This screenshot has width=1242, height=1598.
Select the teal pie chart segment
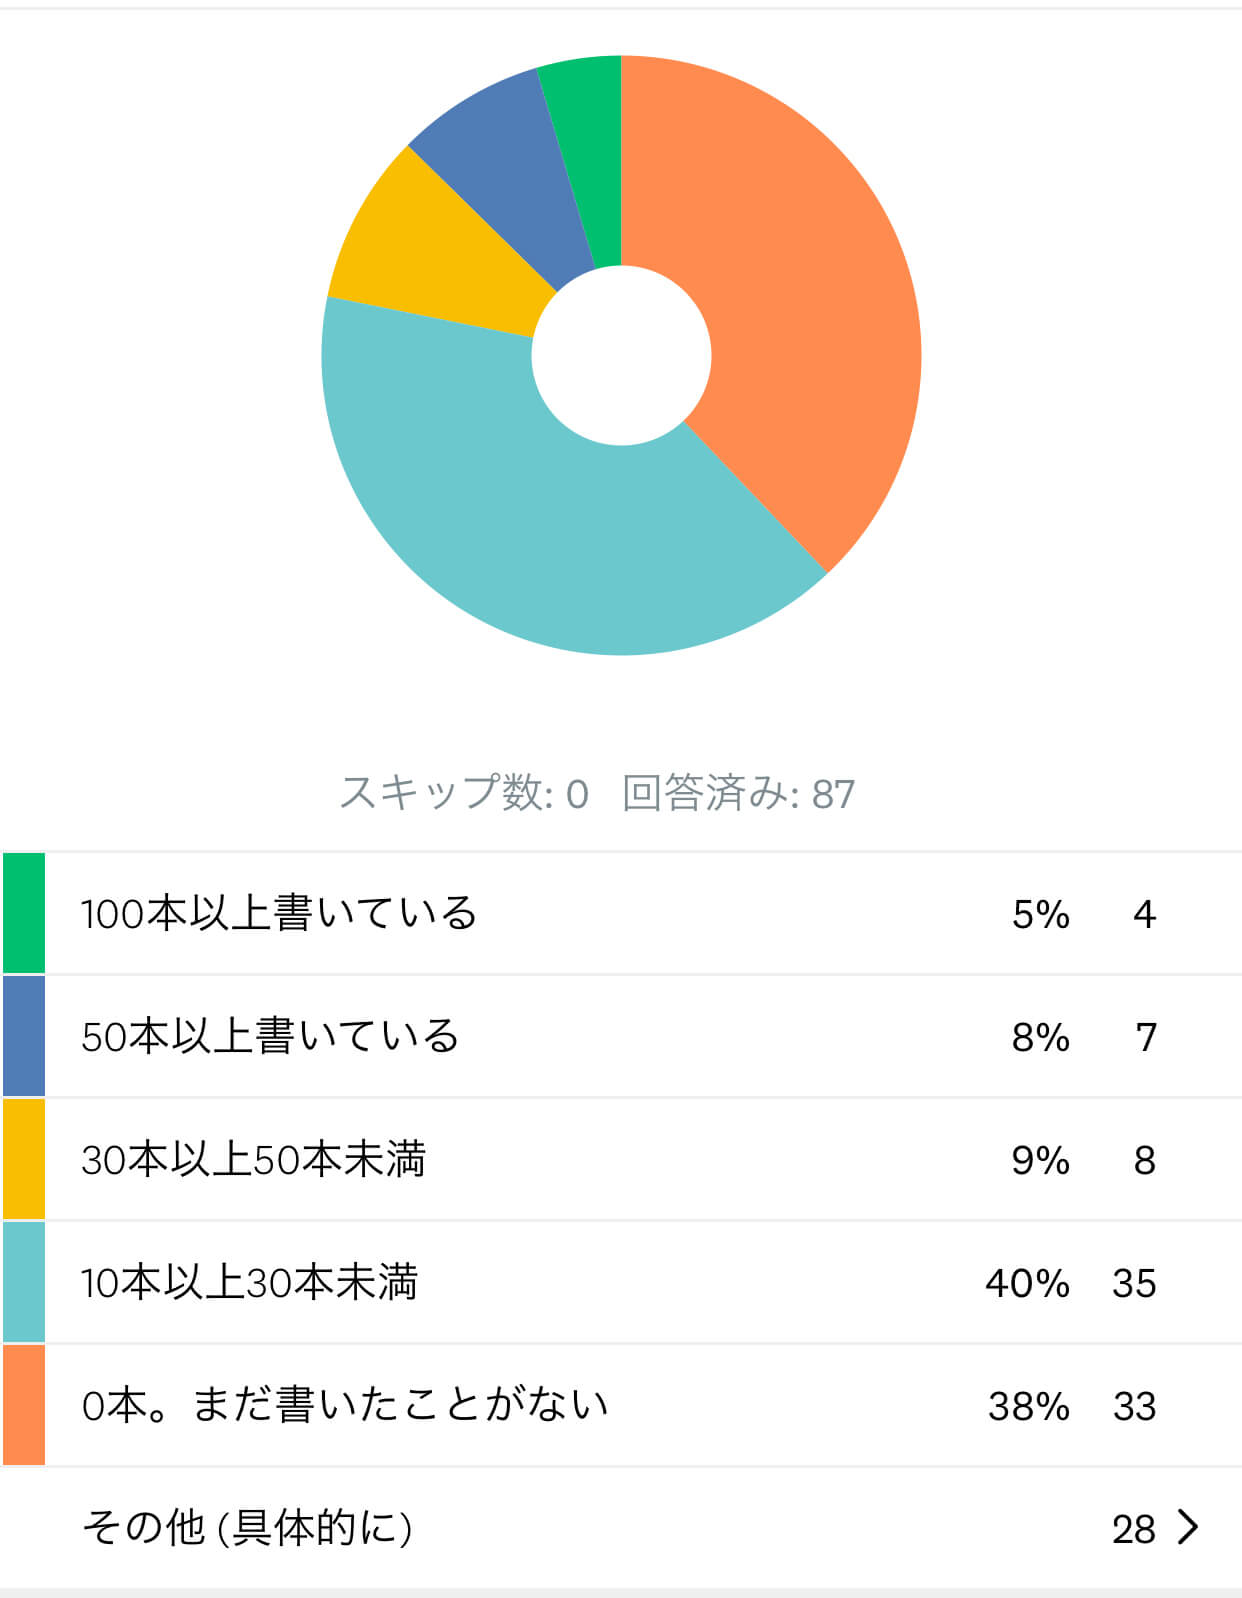pyautogui.click(x=520, y=520)
